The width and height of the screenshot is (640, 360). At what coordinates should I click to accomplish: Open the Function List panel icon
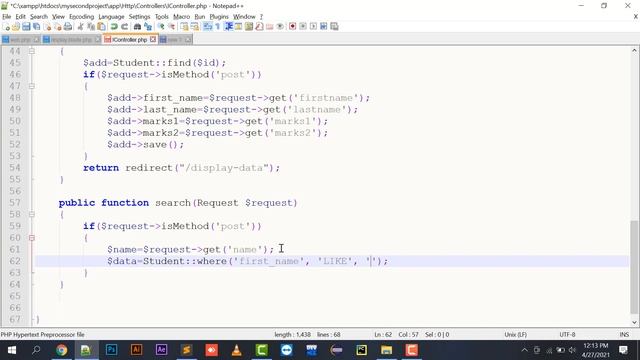point(259,27)
